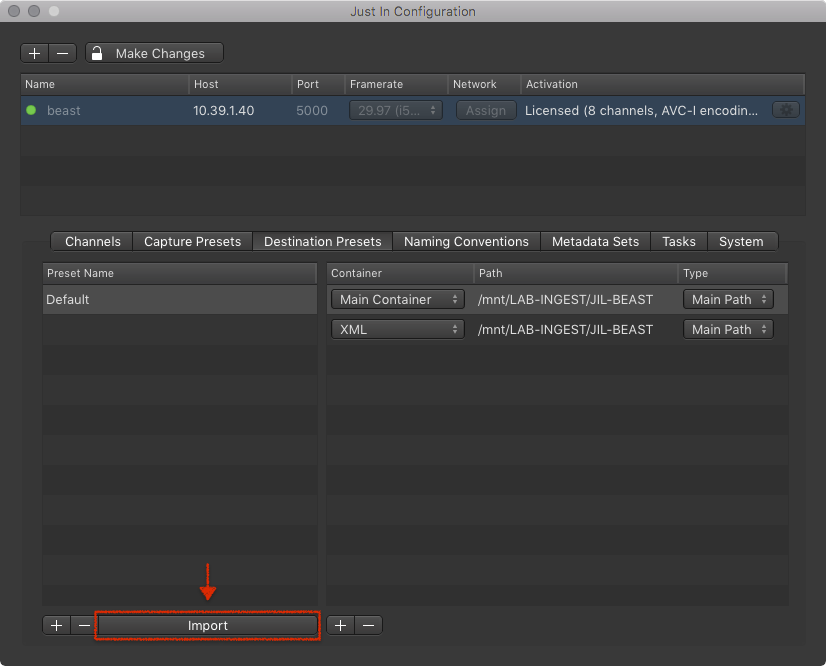826x666 pixels.
Task: Click the Make Changes lock button
Action: 154,53
